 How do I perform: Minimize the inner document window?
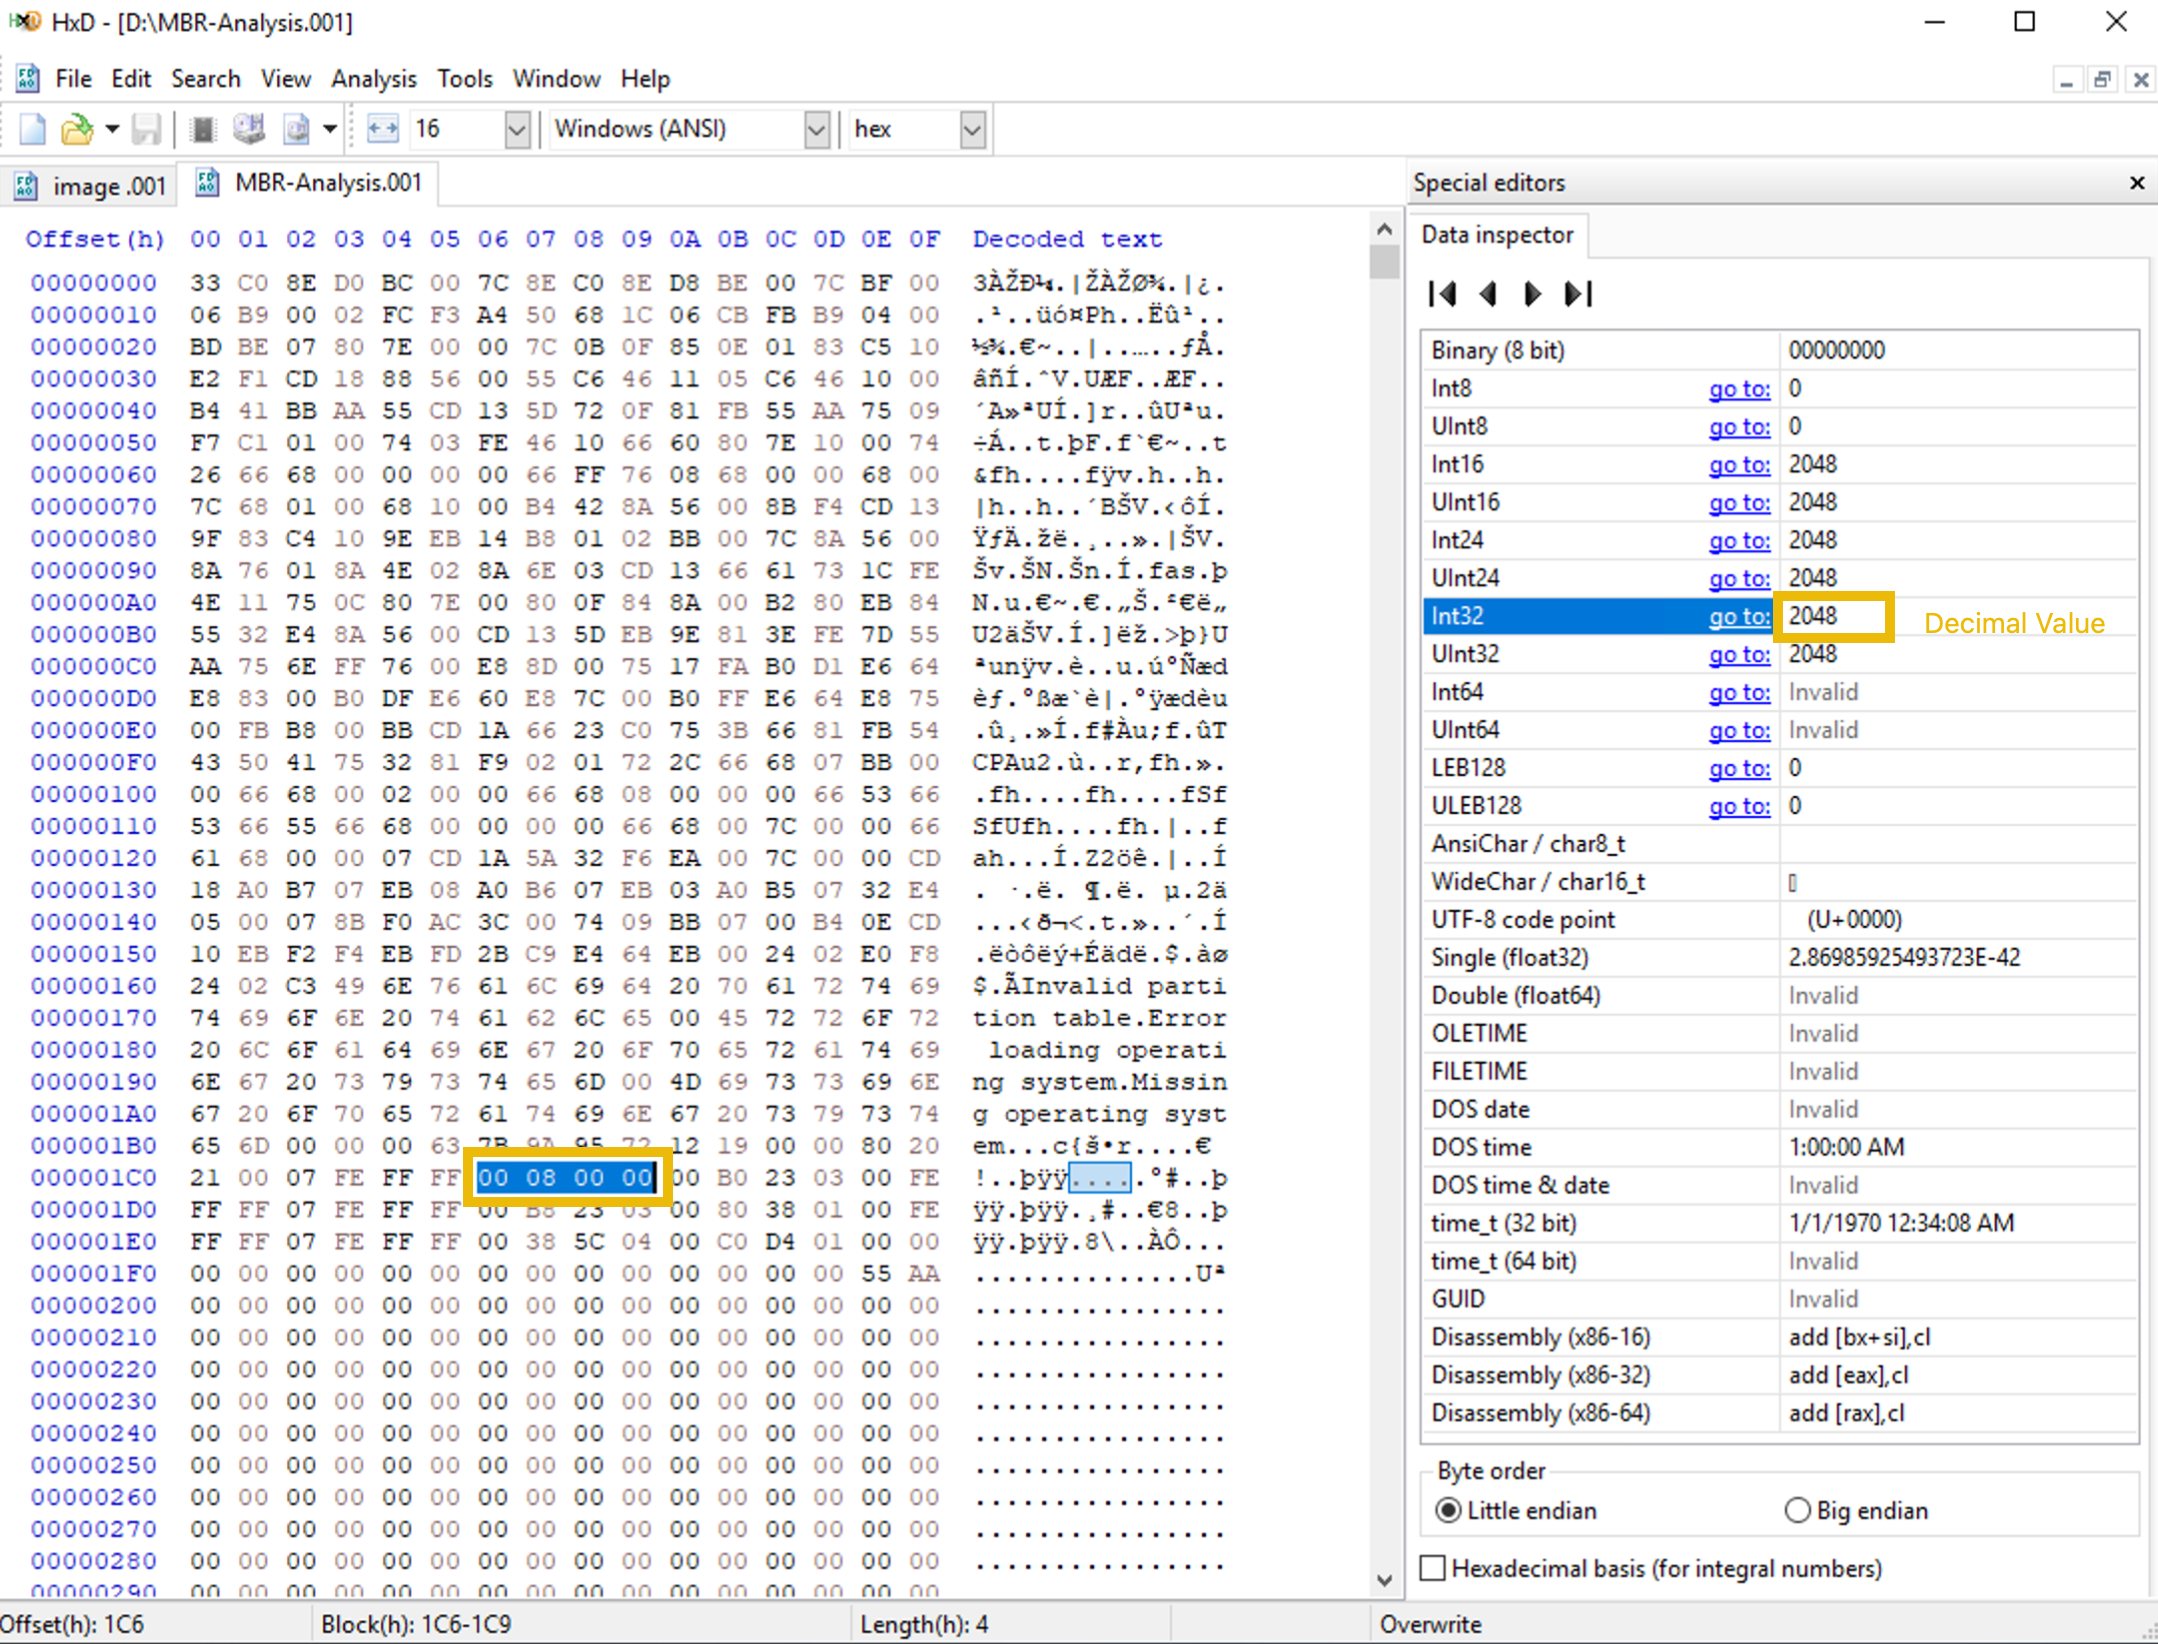tap(2066, 79)
